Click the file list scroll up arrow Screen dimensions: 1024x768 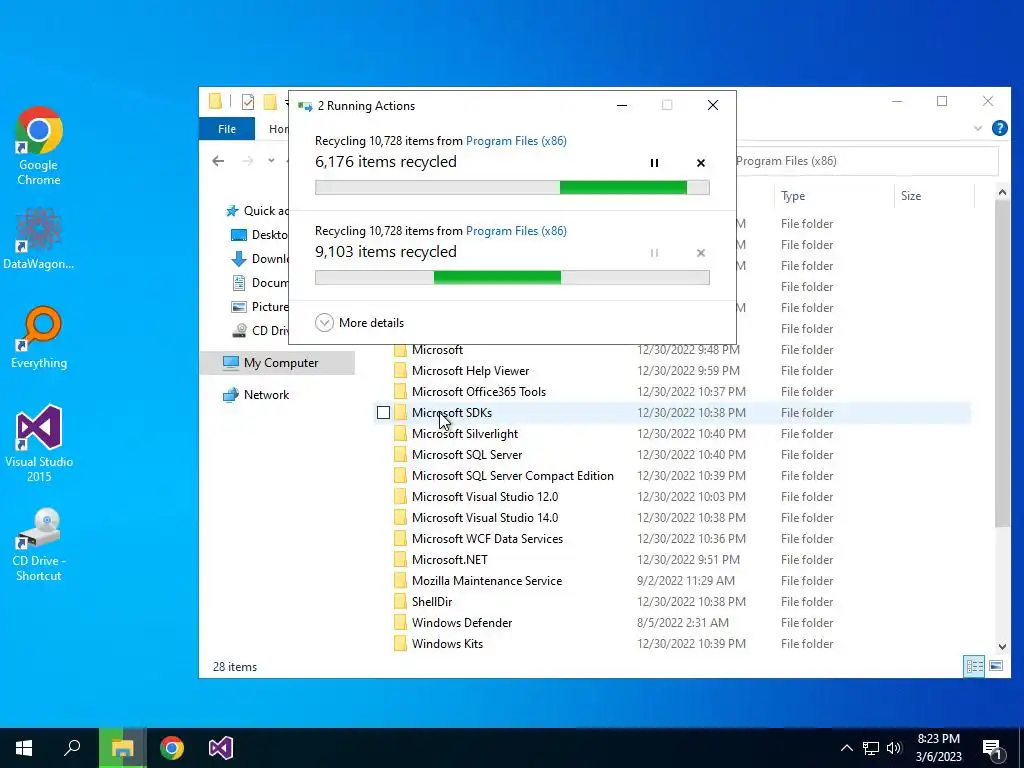click(1002, 192)
